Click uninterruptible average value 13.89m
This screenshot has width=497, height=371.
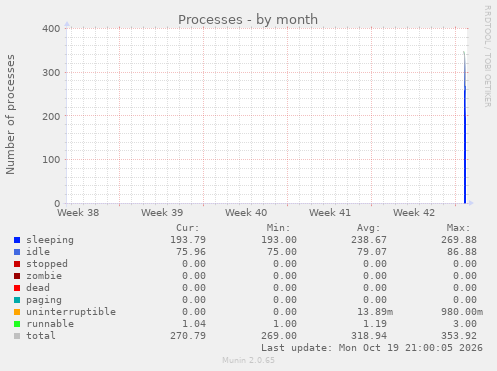pos(375,312)
